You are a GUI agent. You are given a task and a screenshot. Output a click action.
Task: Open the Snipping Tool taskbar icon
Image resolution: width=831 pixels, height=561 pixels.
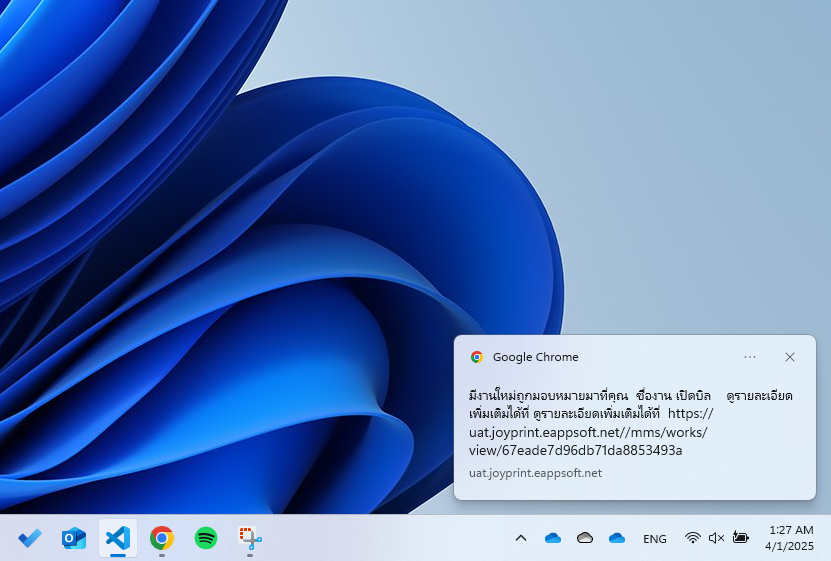click(249, 538)
